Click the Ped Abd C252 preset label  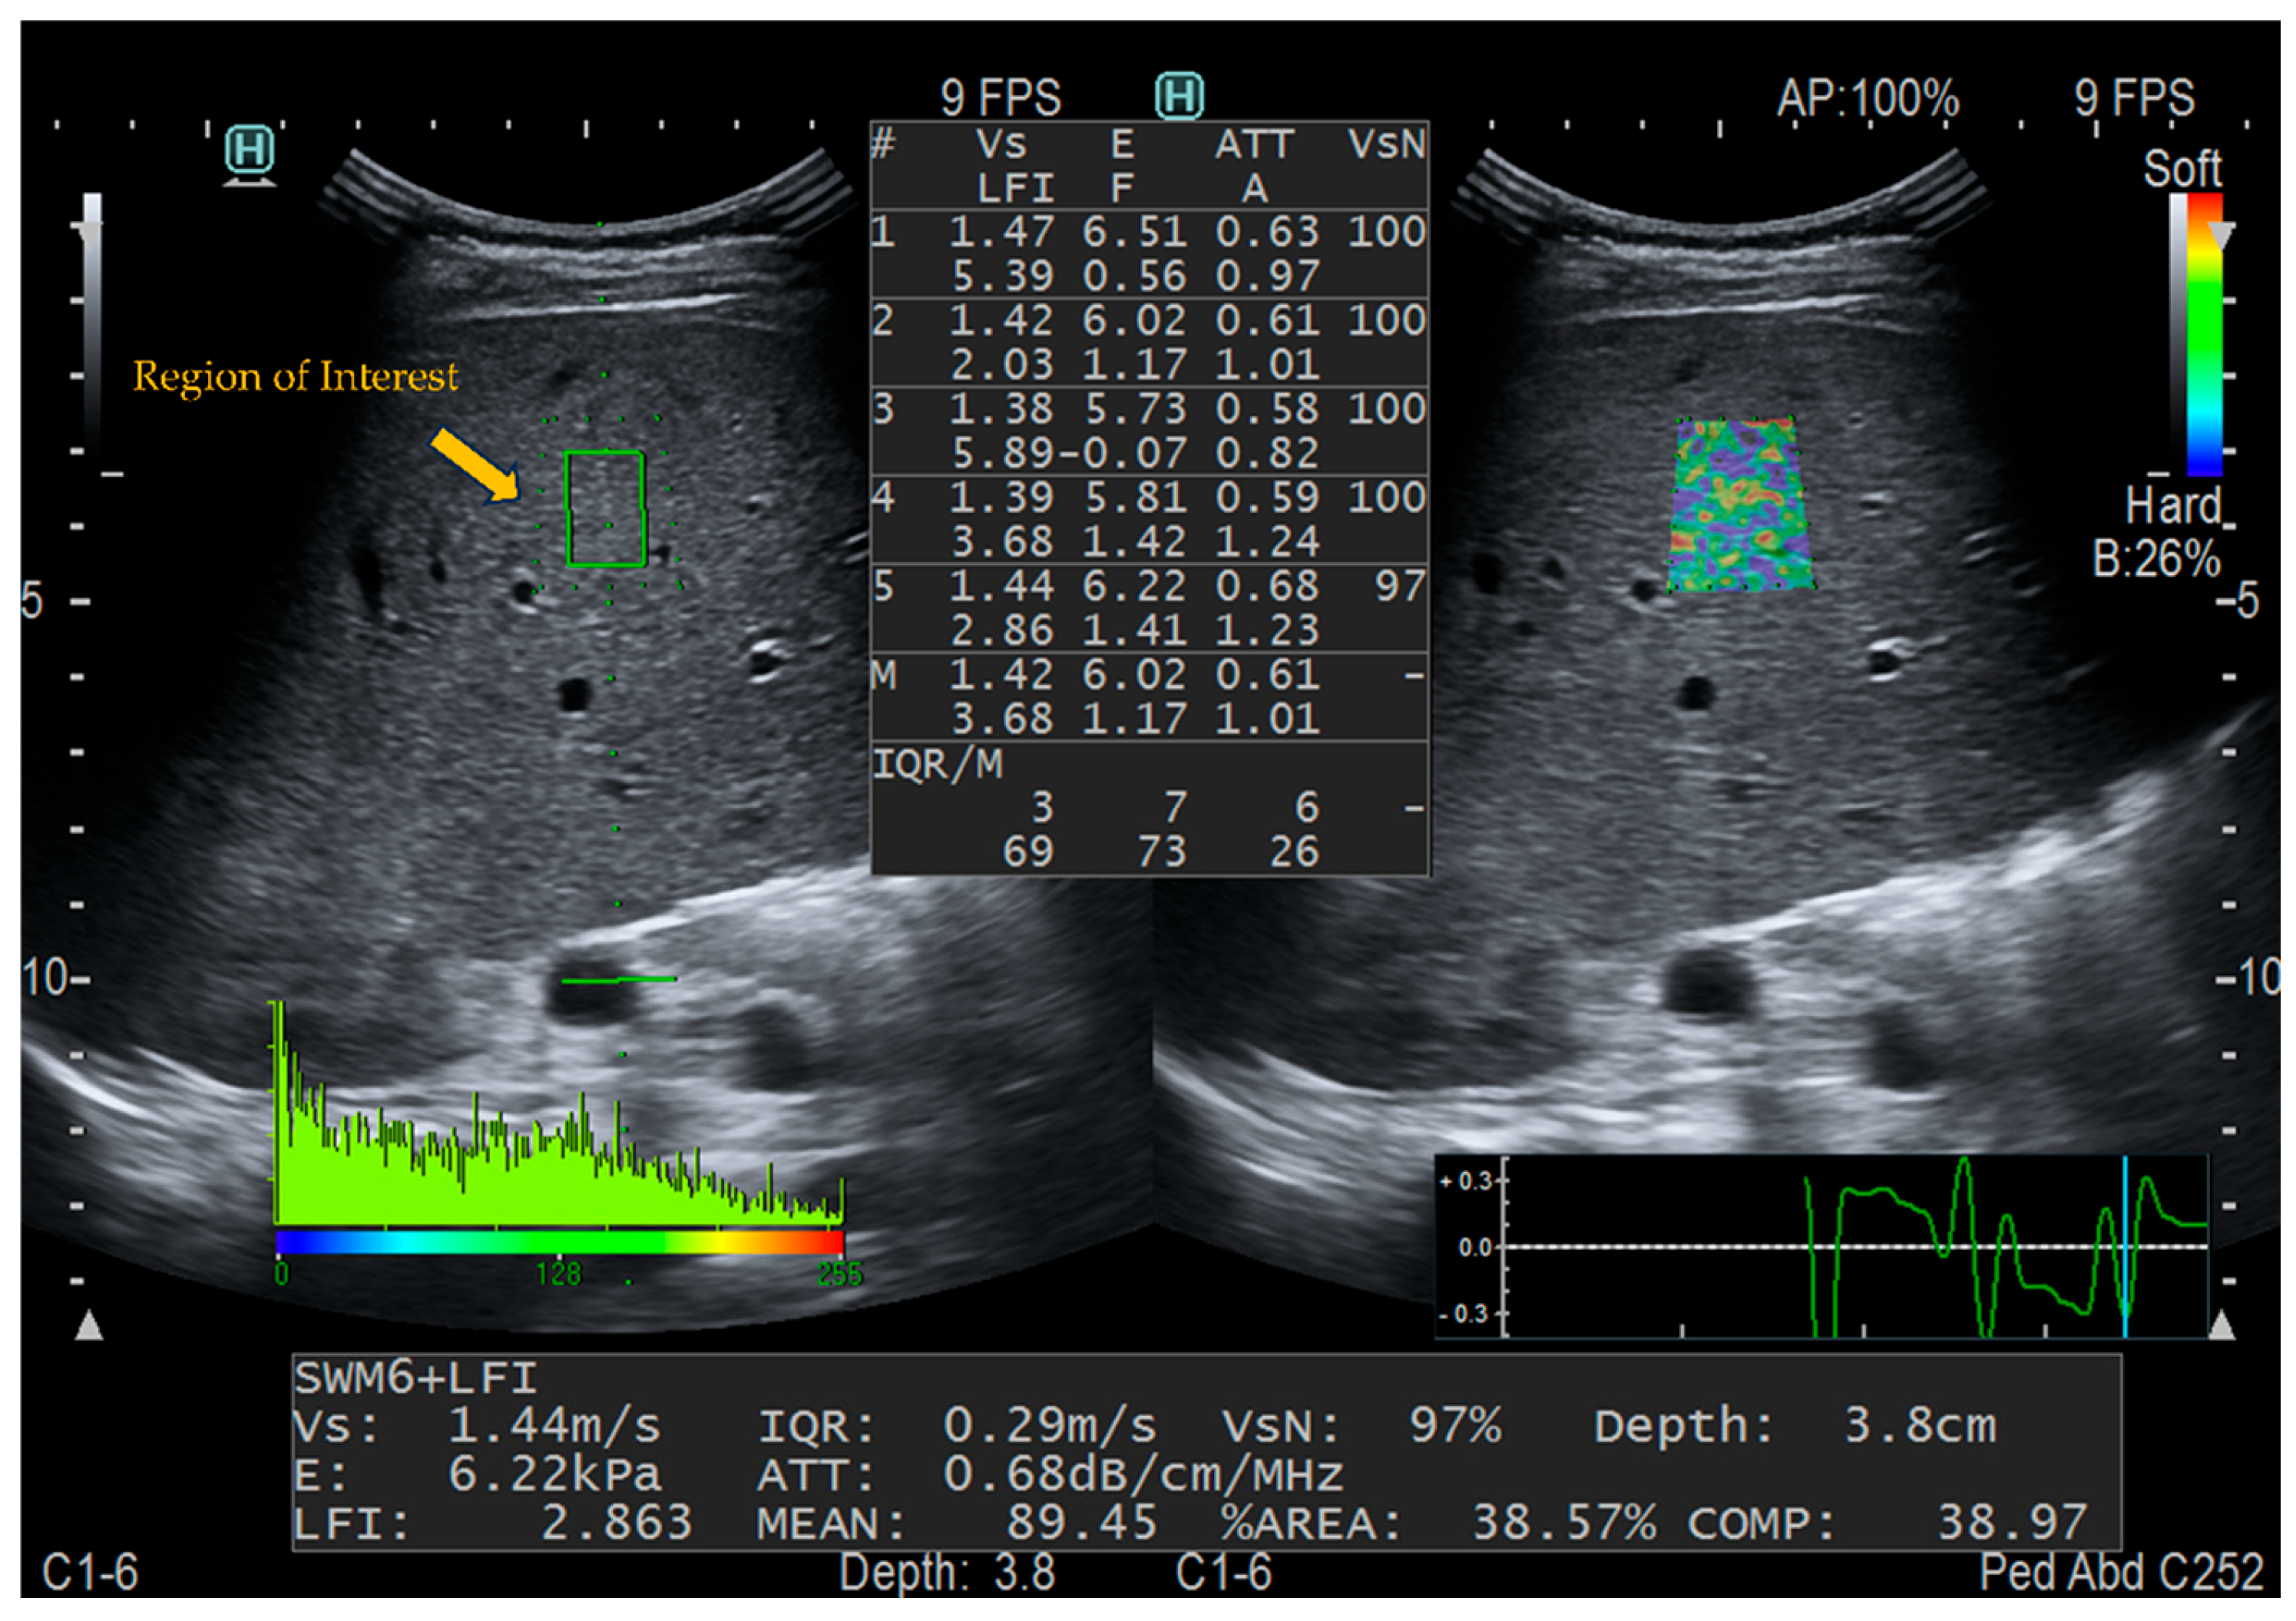click(x=2121, y=1571)
